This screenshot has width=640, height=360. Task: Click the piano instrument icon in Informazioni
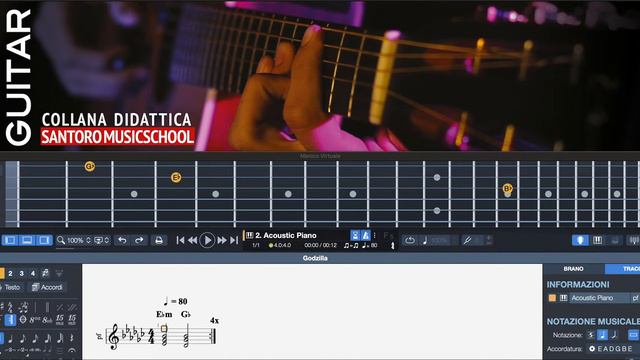coord(563,298)
